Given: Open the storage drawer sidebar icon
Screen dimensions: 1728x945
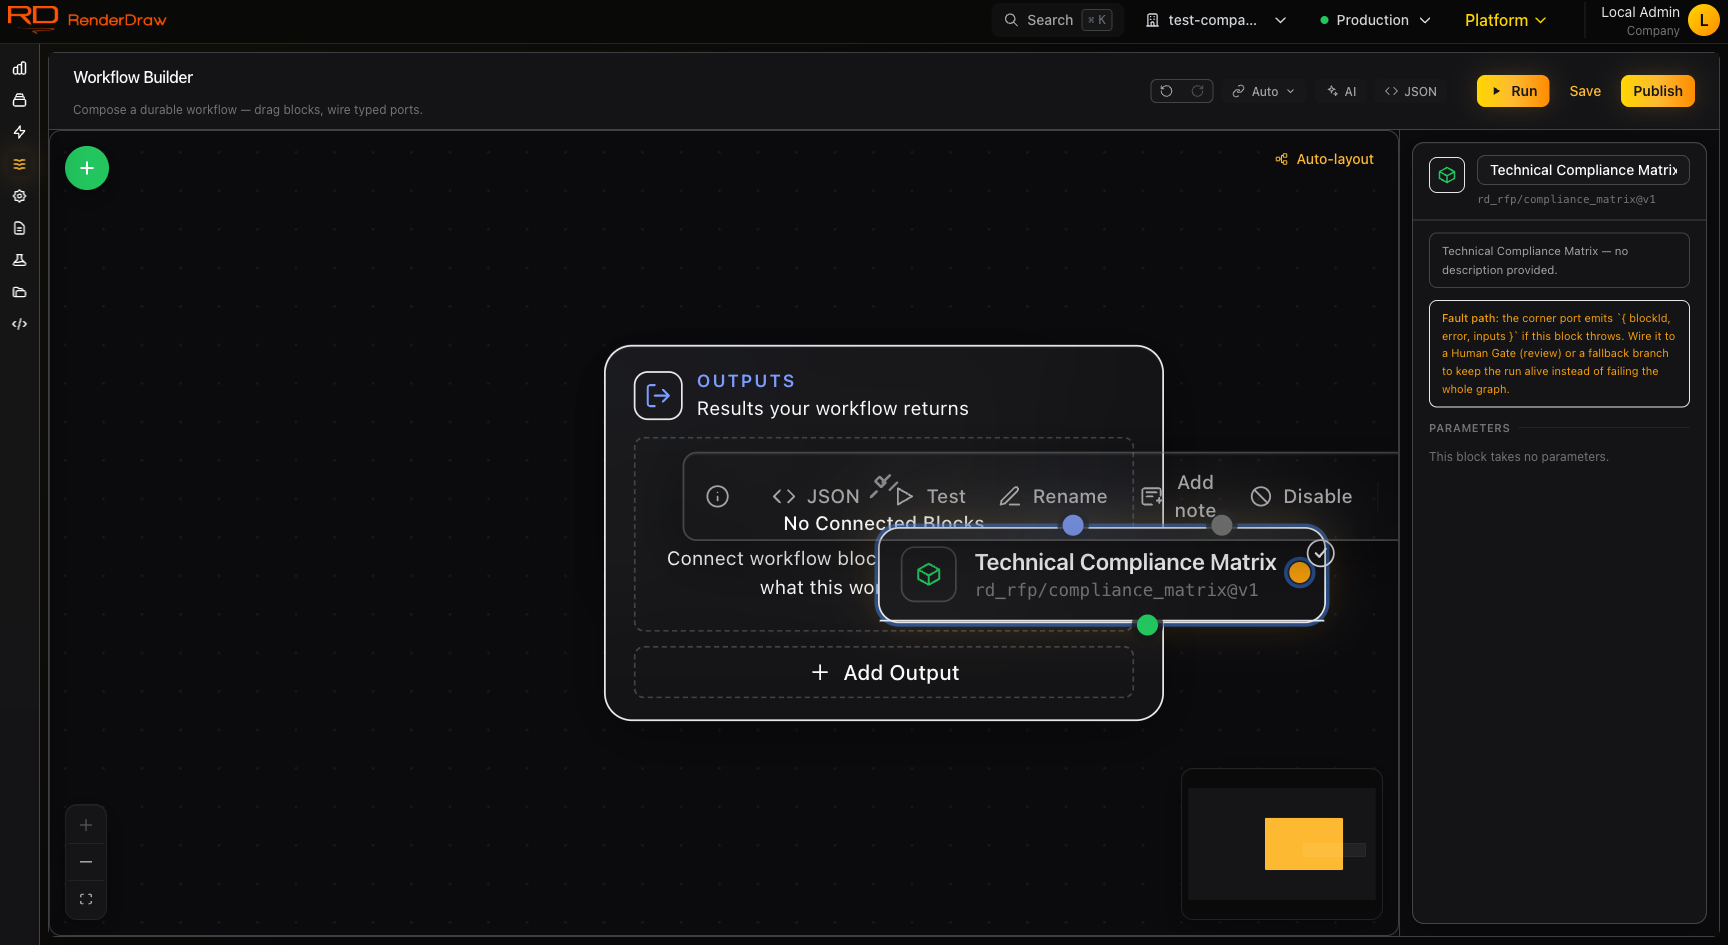Looking at the screenshot, I should (x=19, y=100).
